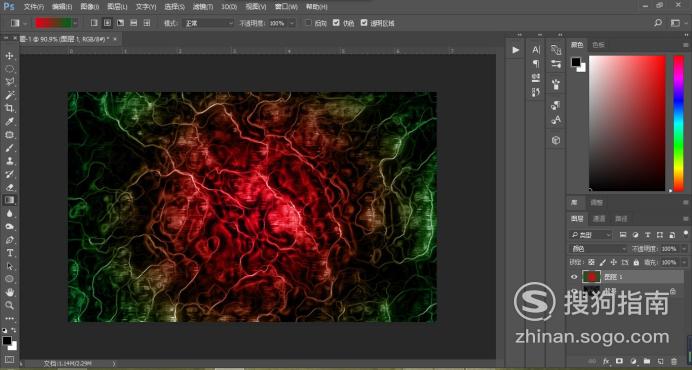Delete layer with trash icon

pyautogui.click(x=674, y=362)
